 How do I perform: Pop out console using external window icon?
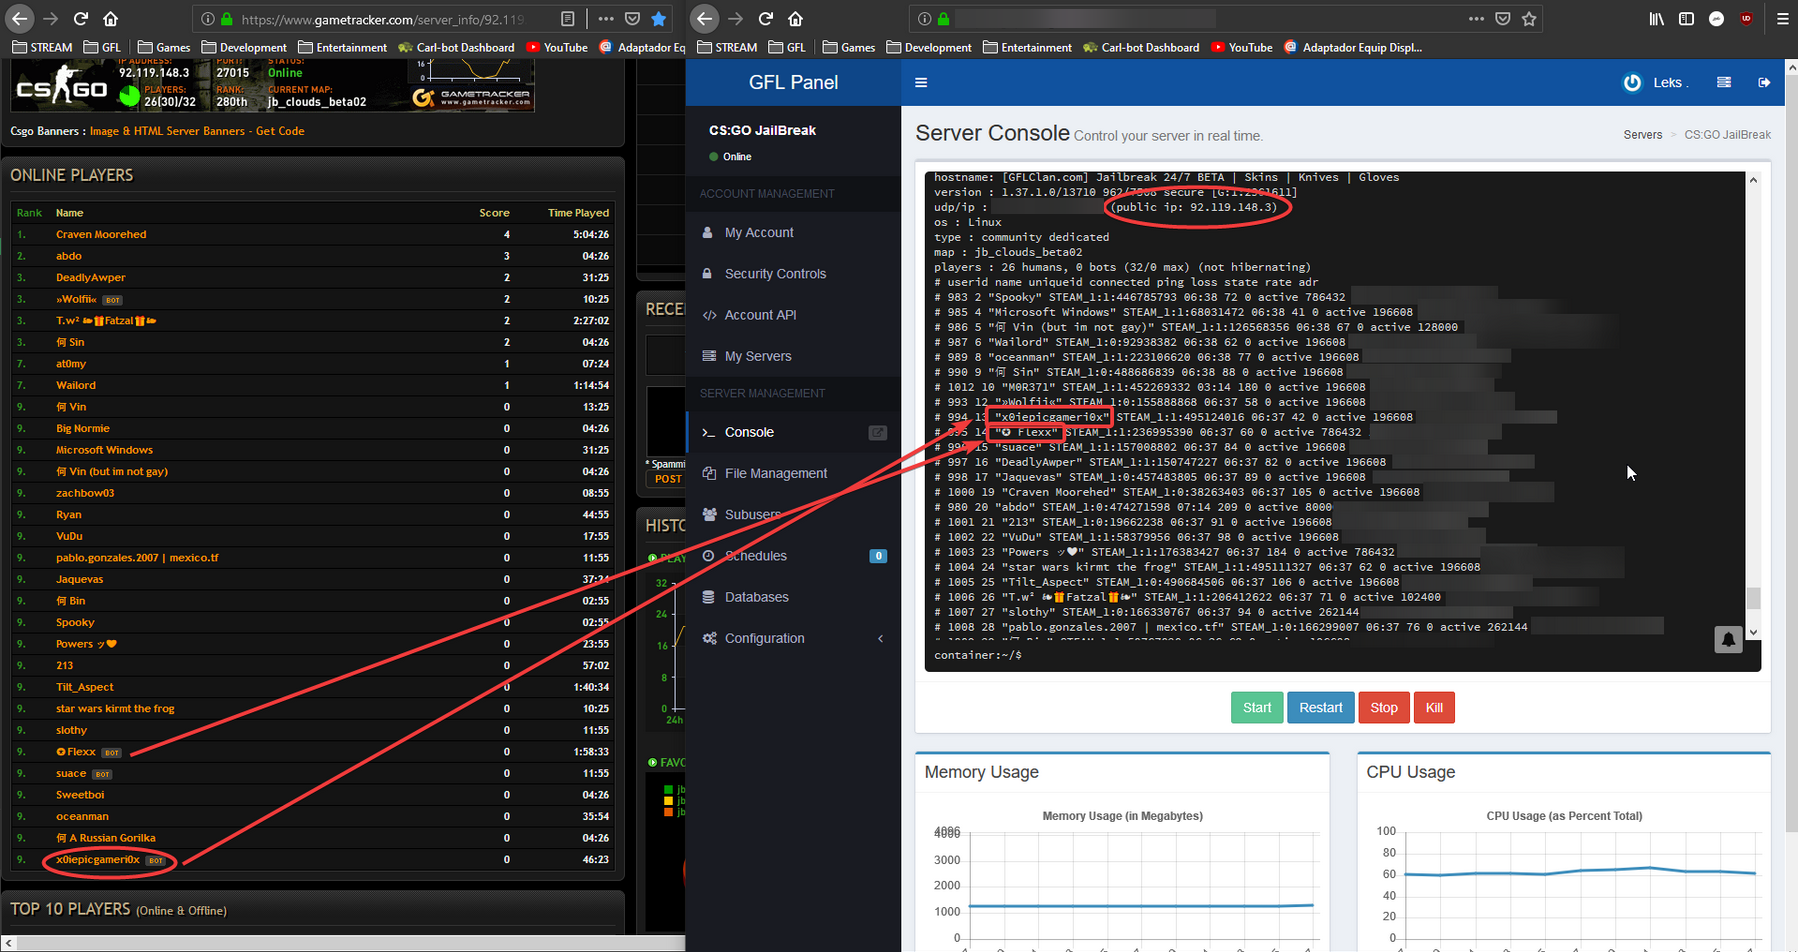(x=877, y=432)
